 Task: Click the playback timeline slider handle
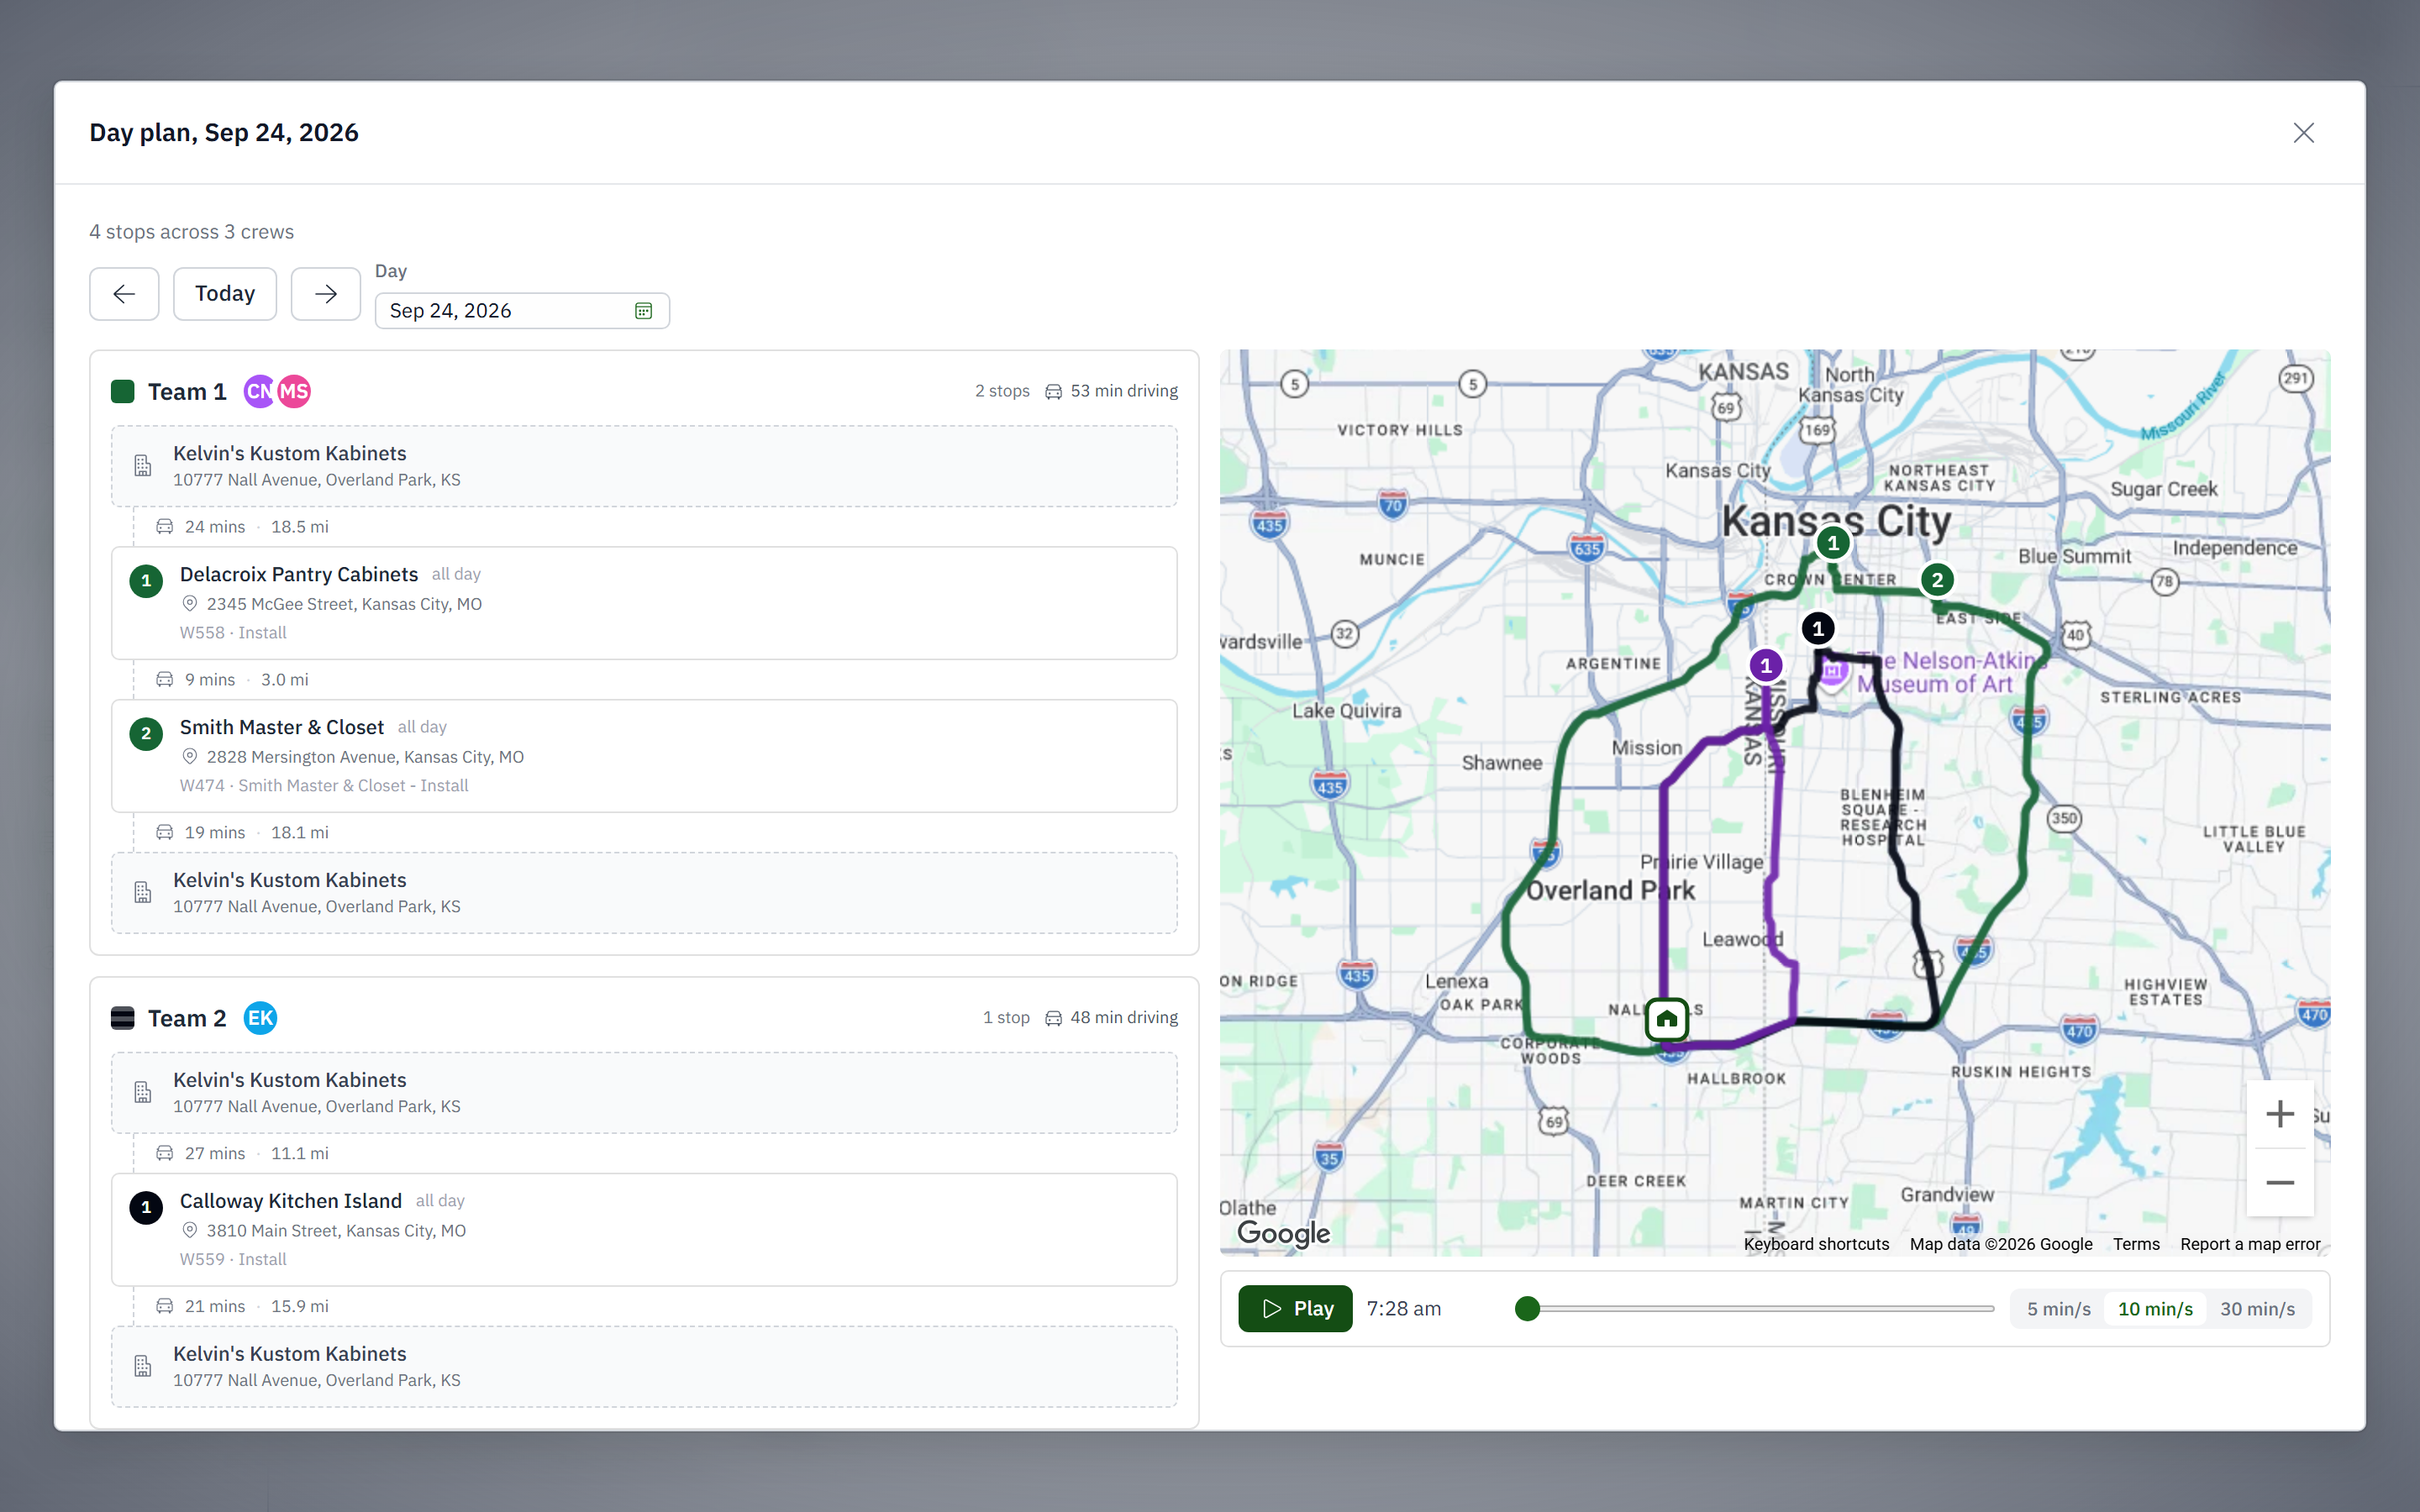click(1527, 1309)
